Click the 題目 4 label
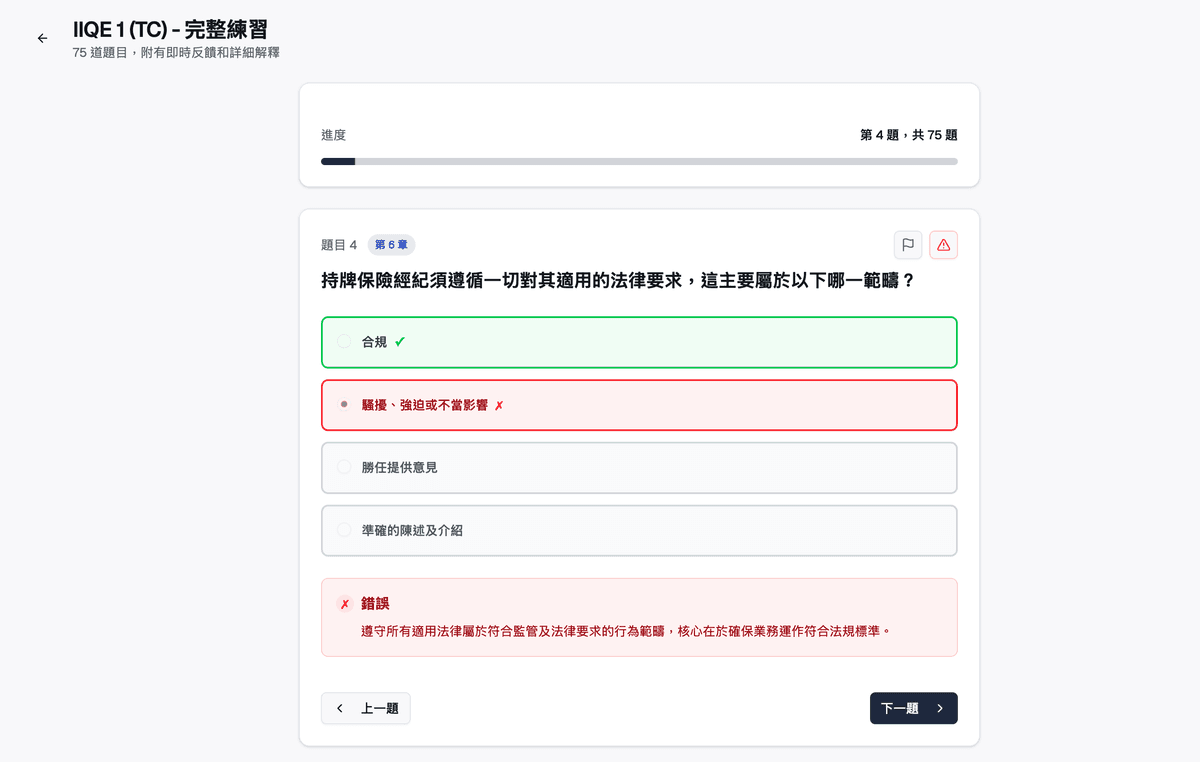Viewport: 1200px width, 762px height. click(337, 244)
